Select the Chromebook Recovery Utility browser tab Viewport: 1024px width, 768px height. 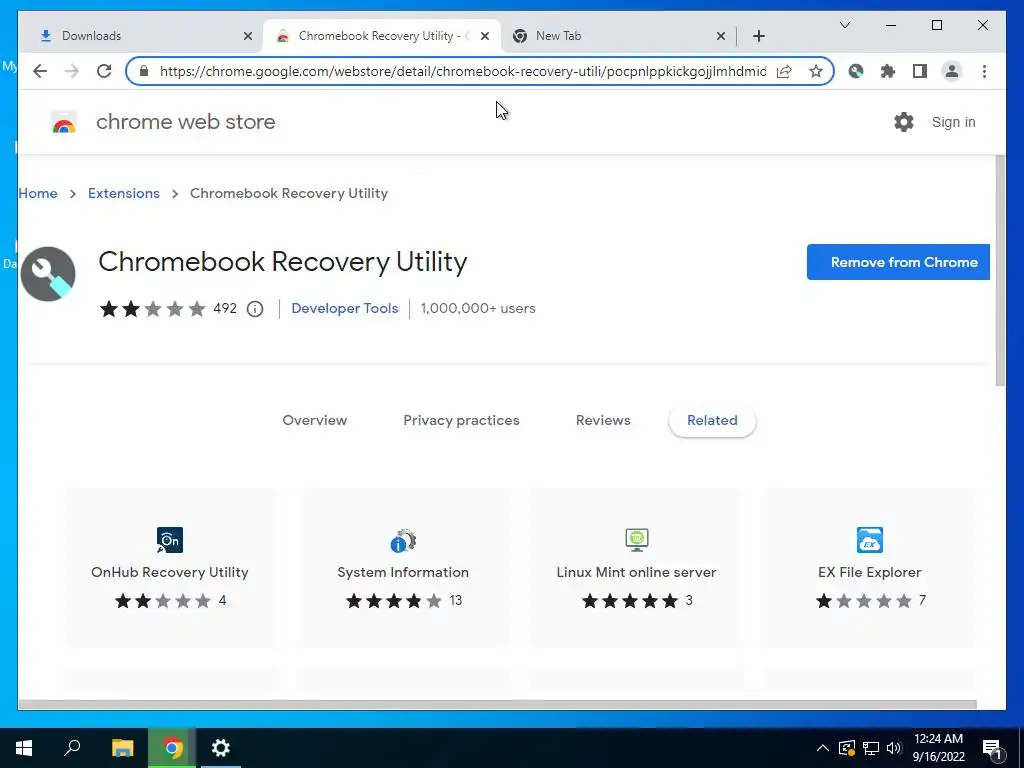pos(381,36)
